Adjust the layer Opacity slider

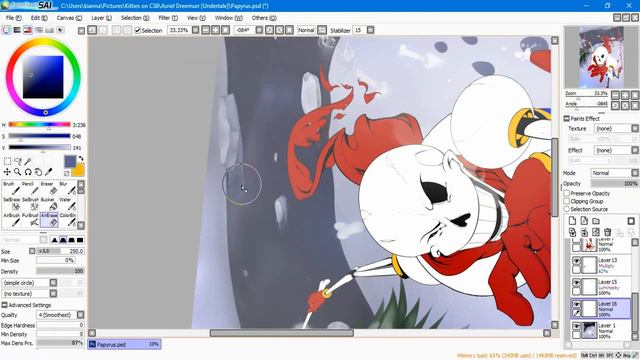point(614,184)
